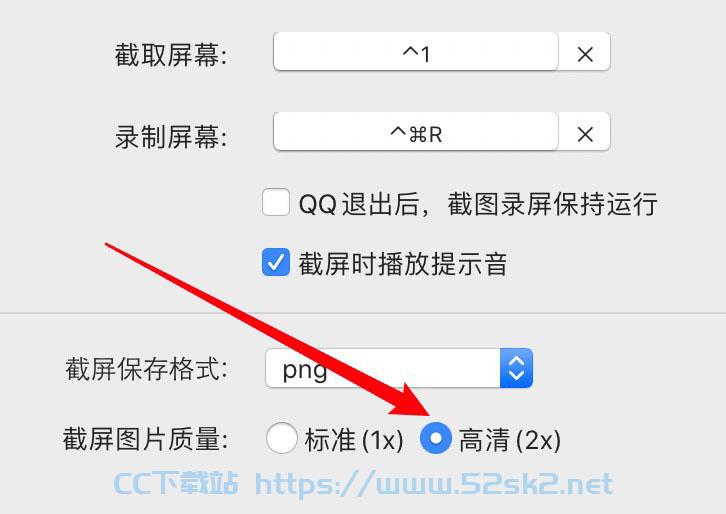Click the 截屏保存格式: label
Viewport: 726px width, 514px height.
147,369
